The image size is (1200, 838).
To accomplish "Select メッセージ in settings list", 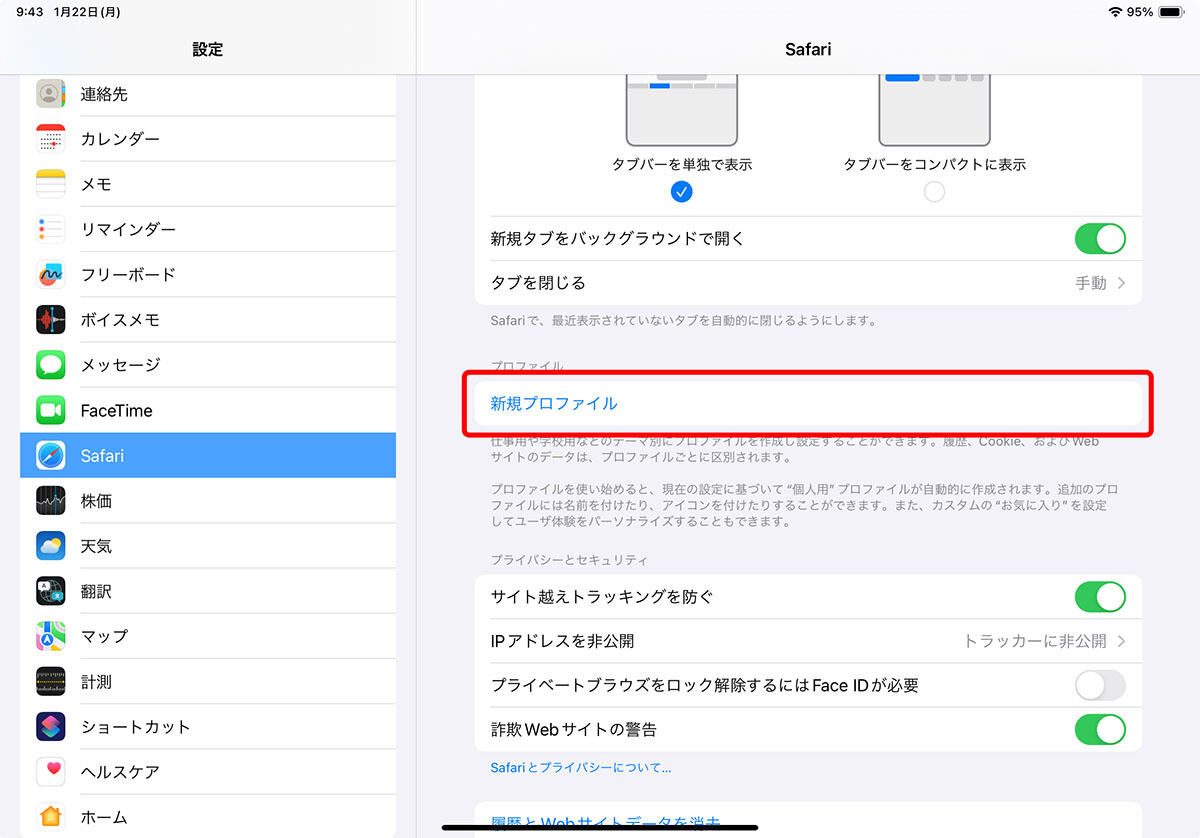I will pyautogui.click(x=208, y=365).
